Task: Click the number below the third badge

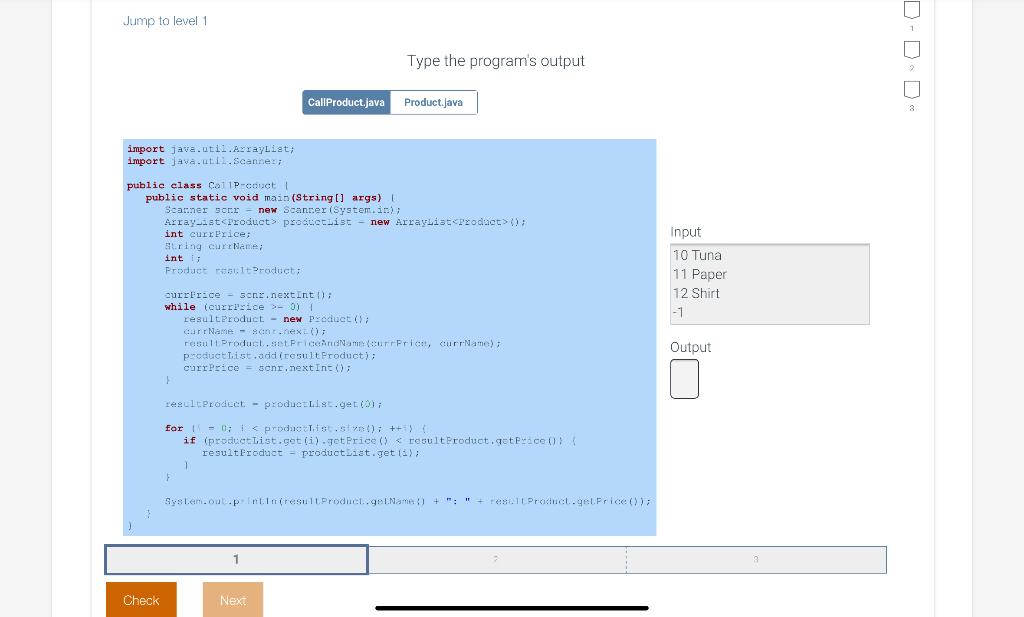Action: point(911,108)
